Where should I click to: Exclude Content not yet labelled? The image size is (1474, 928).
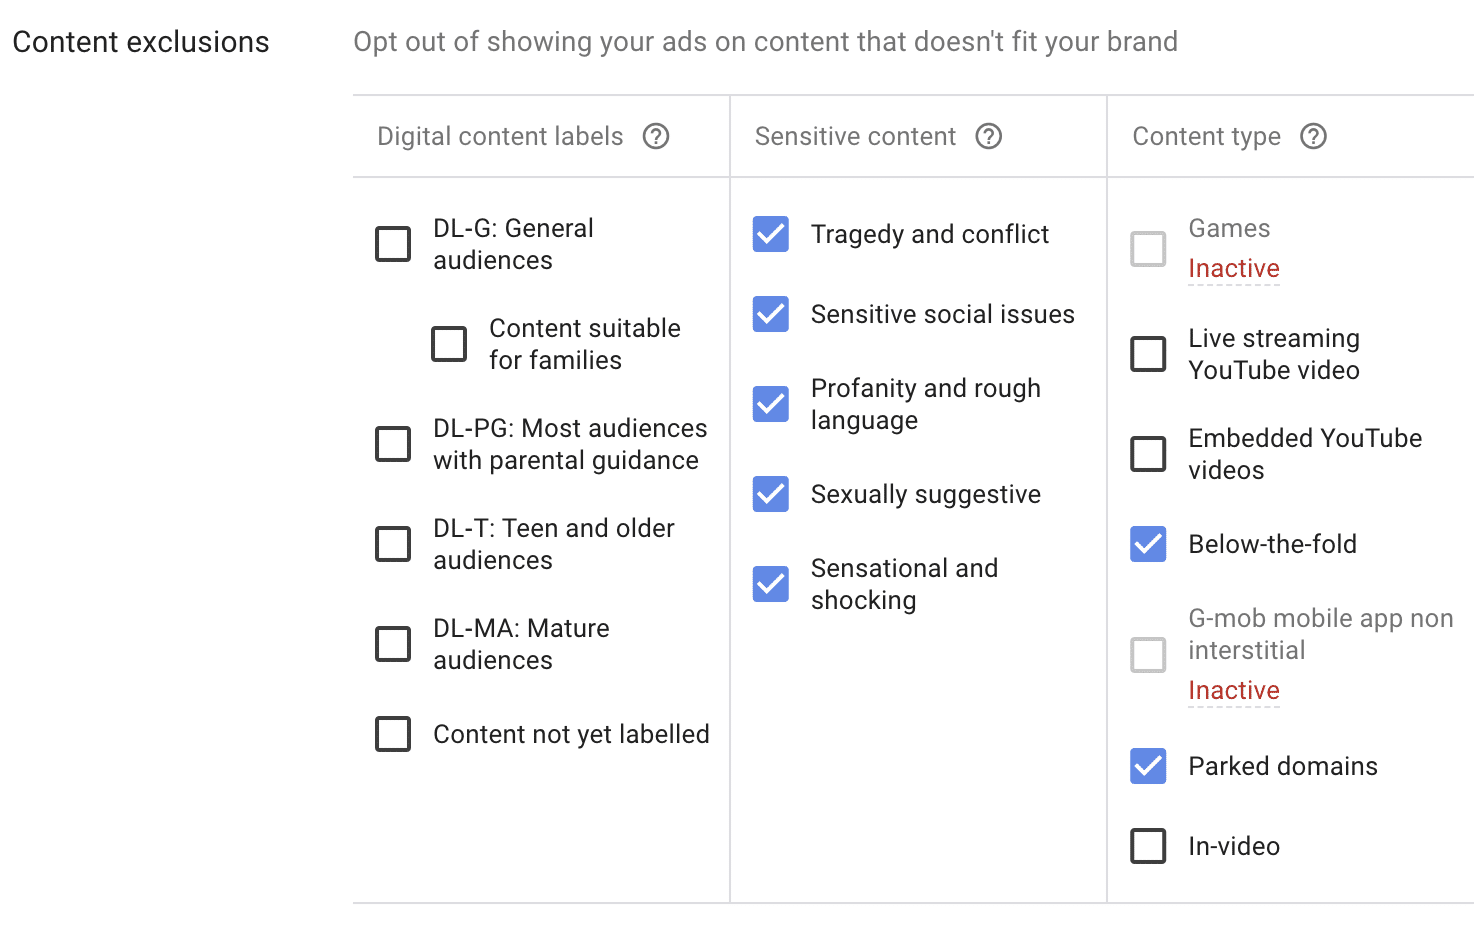pyautogui.click(x=393, y=734)
